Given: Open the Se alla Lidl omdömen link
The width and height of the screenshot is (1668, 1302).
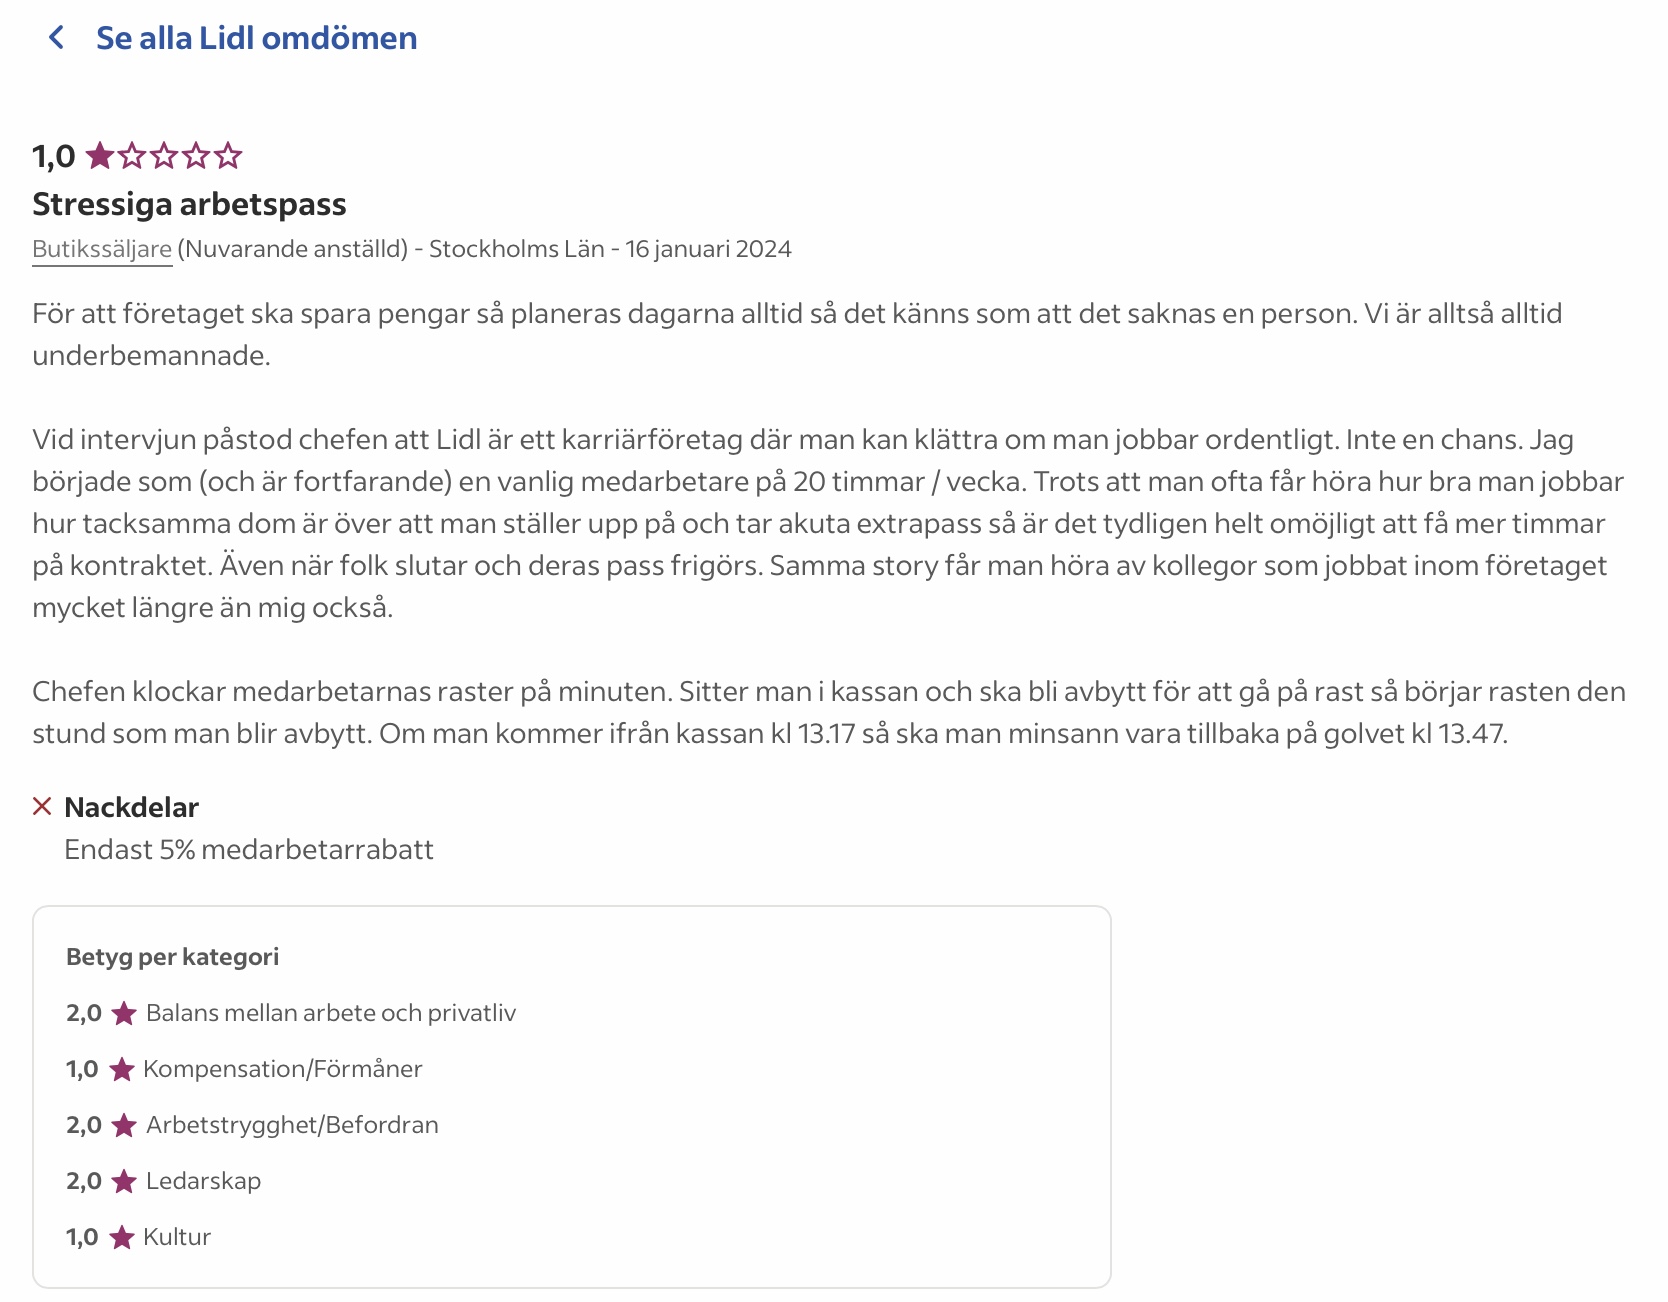Looking at the screenshot, I should pyautogui.click(x=256, y=38).
